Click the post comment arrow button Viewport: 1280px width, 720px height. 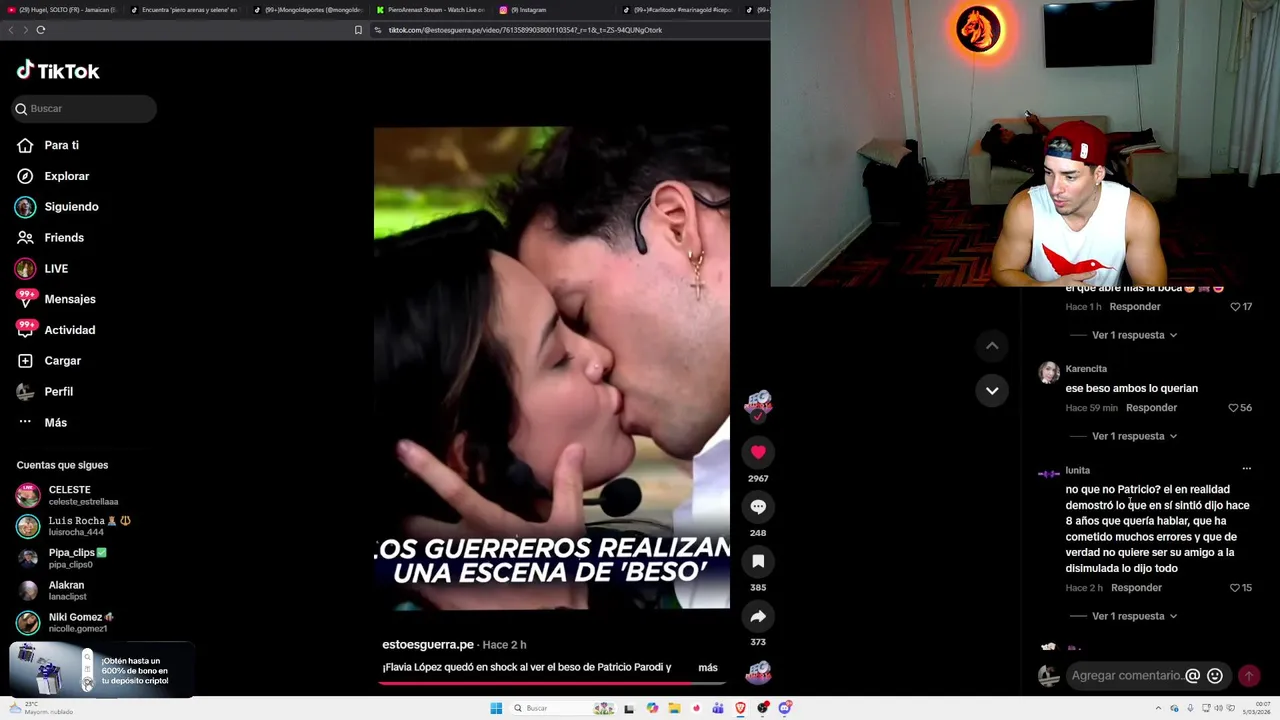(1248, 676)
